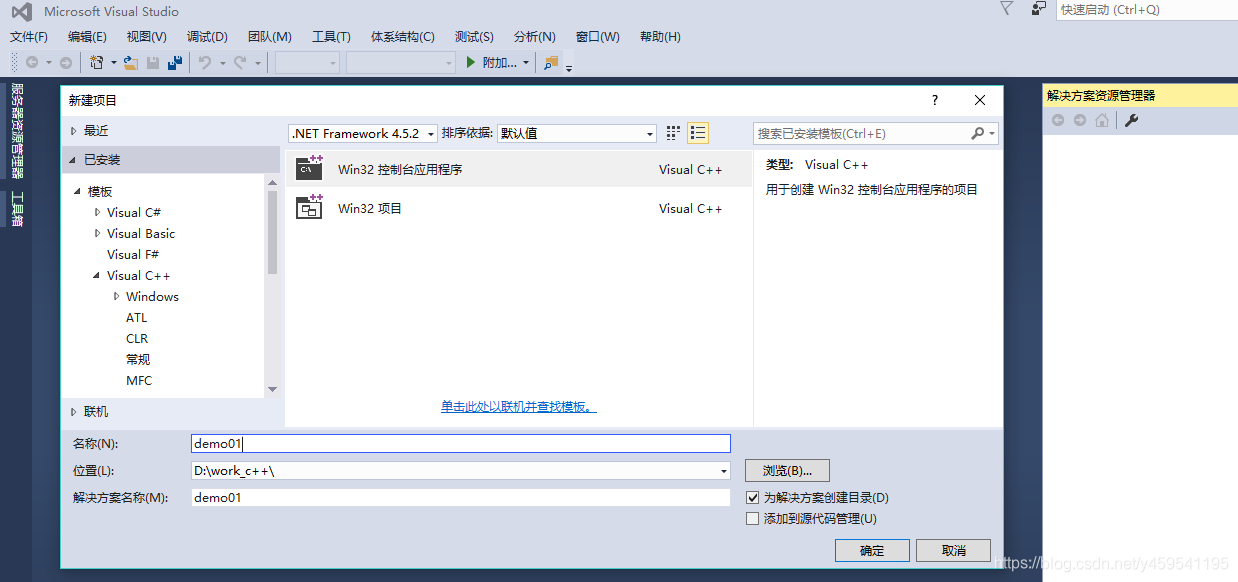
Task: Open the Tools menu
Action: pyautogui.click(x=331, y=36)
